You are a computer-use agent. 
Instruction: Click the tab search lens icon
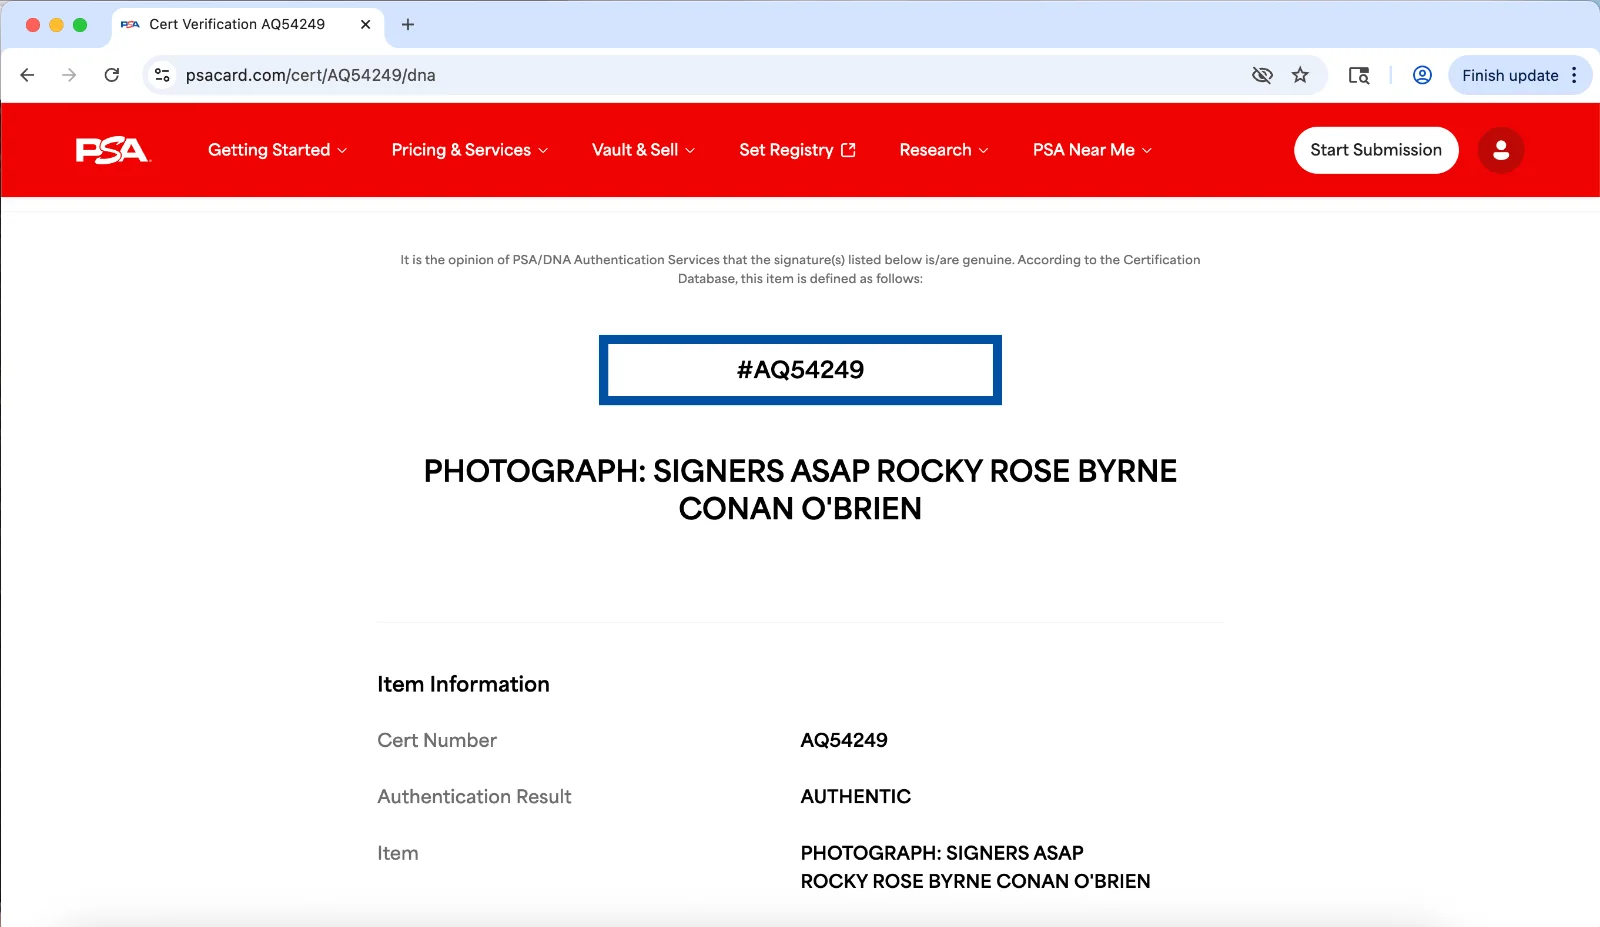[x=1358, y=75]
